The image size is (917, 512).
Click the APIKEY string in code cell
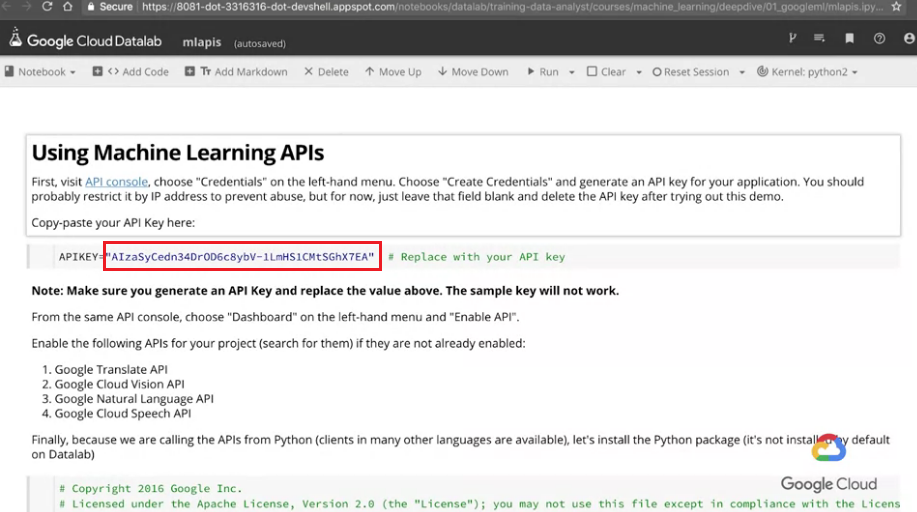coord(240,256)
